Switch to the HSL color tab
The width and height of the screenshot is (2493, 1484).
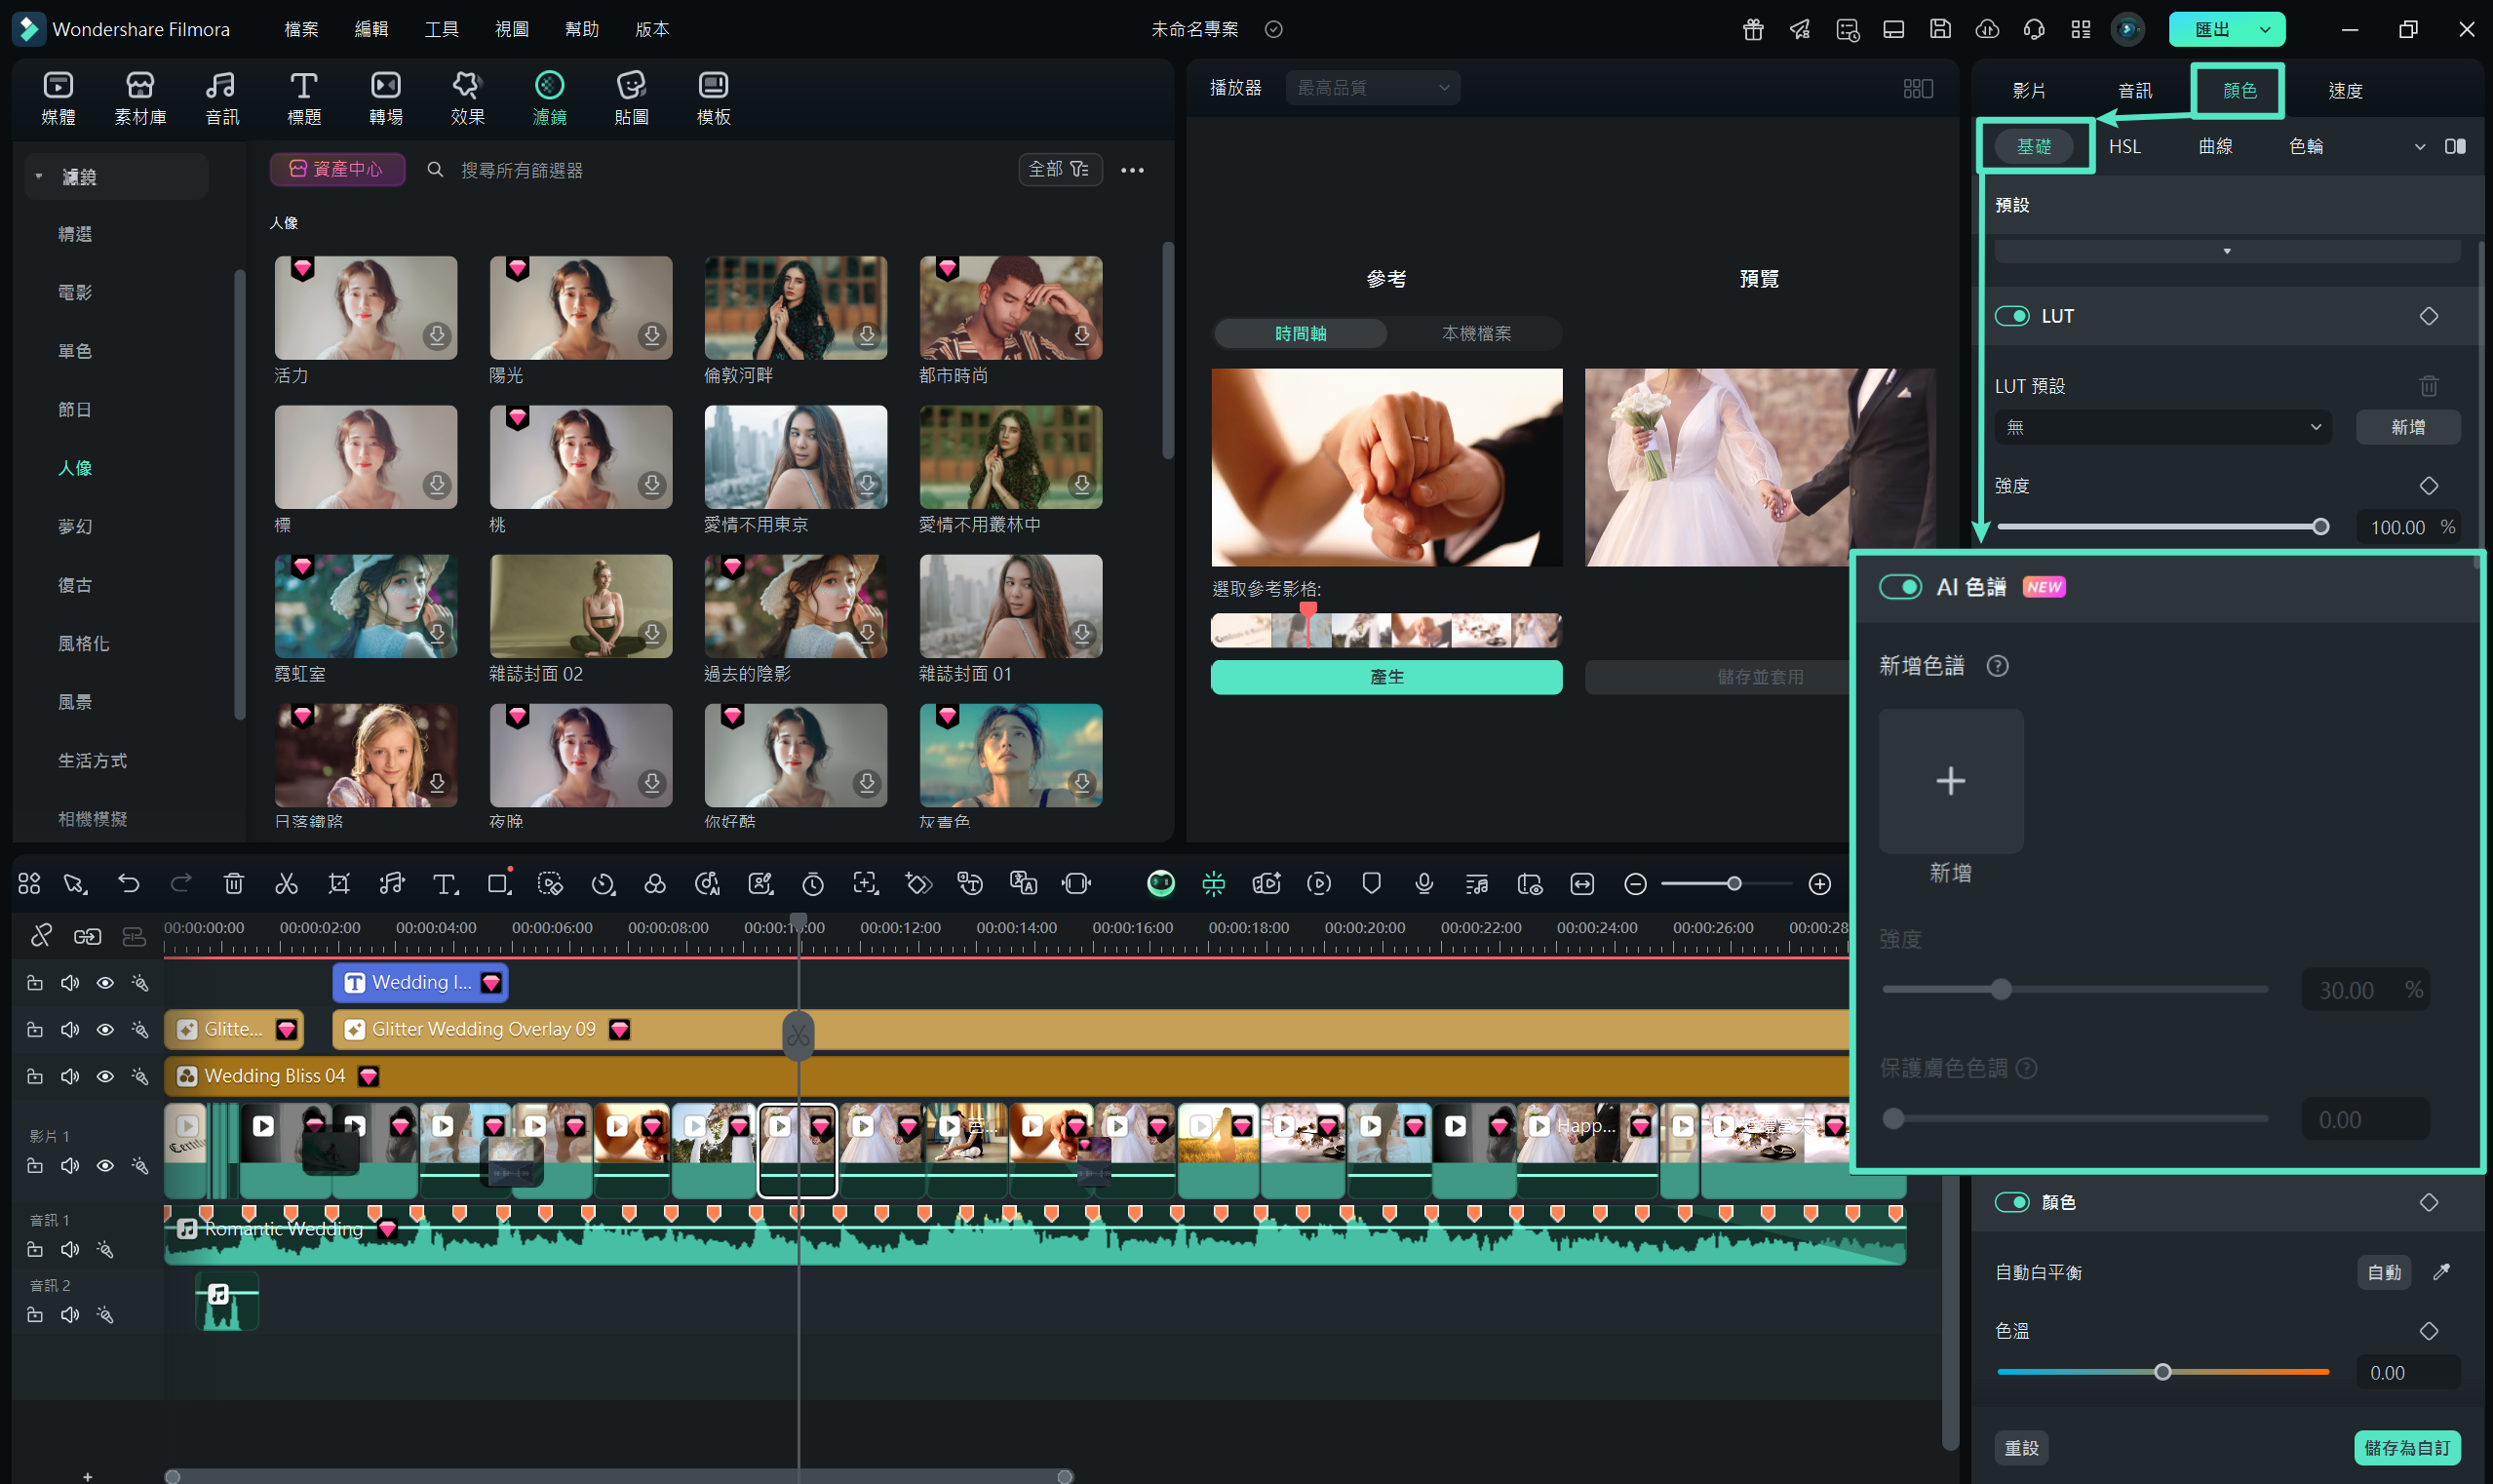pyautogui.click(x=2124, y=147)
